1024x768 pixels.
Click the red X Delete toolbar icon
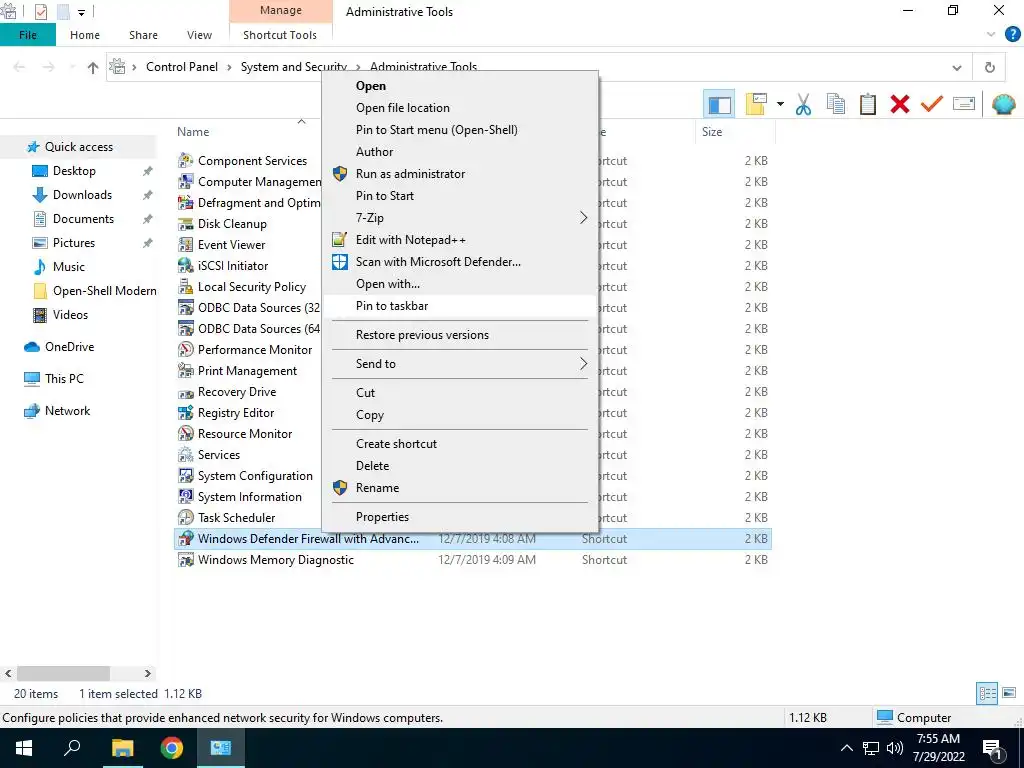click(900, 104)
